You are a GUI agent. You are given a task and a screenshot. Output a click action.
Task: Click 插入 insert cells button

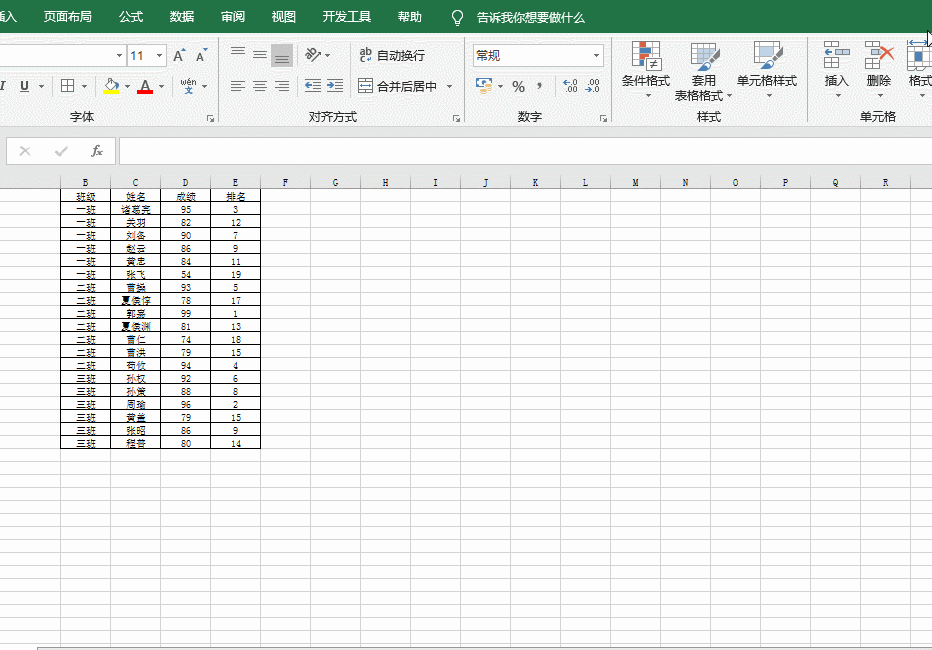pyautogui.click(x=836, y=70)
